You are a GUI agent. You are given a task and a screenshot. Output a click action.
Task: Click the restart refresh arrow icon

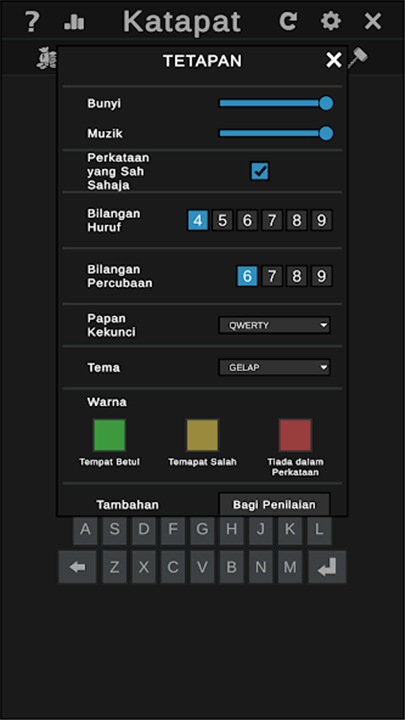click(x=288, y=21)
